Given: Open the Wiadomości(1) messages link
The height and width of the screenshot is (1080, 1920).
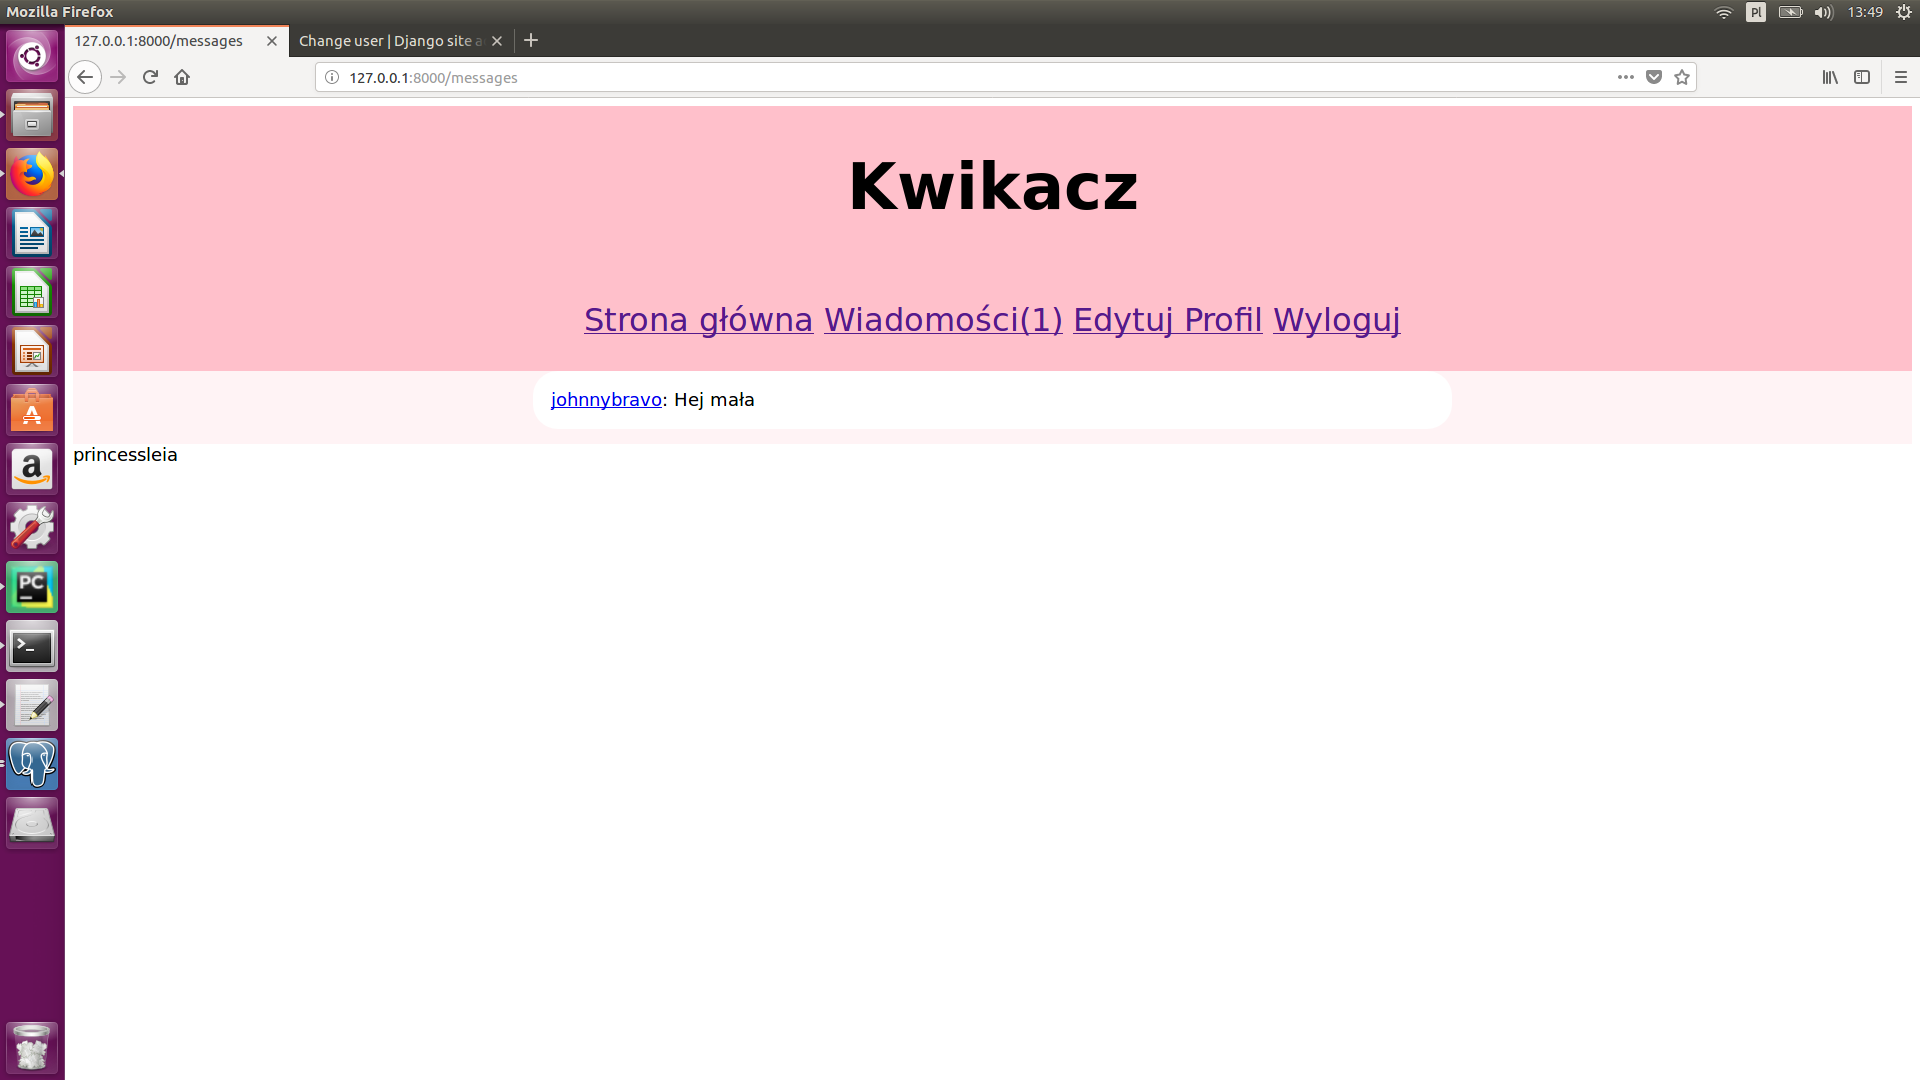Looking at the screenshot, I should tap(942, 320).
